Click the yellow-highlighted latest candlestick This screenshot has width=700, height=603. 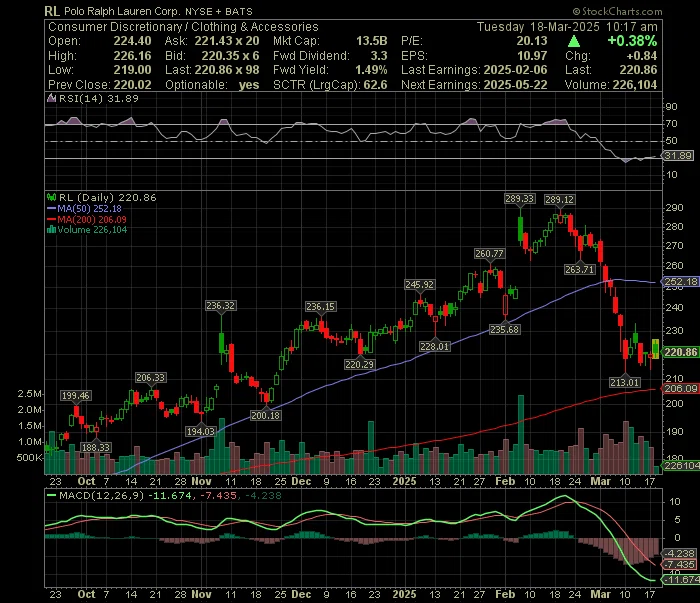pos(655,349)
